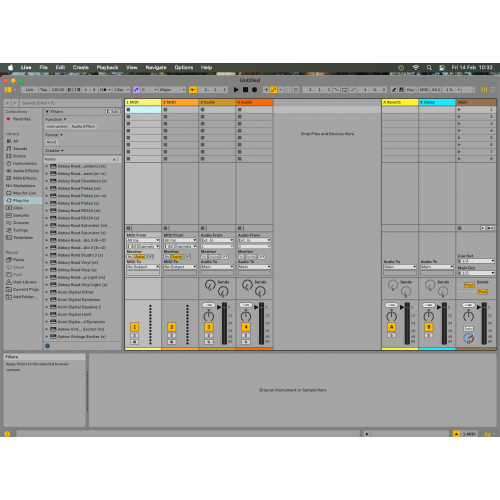Set track 2 monitor to Off

[x=187, y=257]
